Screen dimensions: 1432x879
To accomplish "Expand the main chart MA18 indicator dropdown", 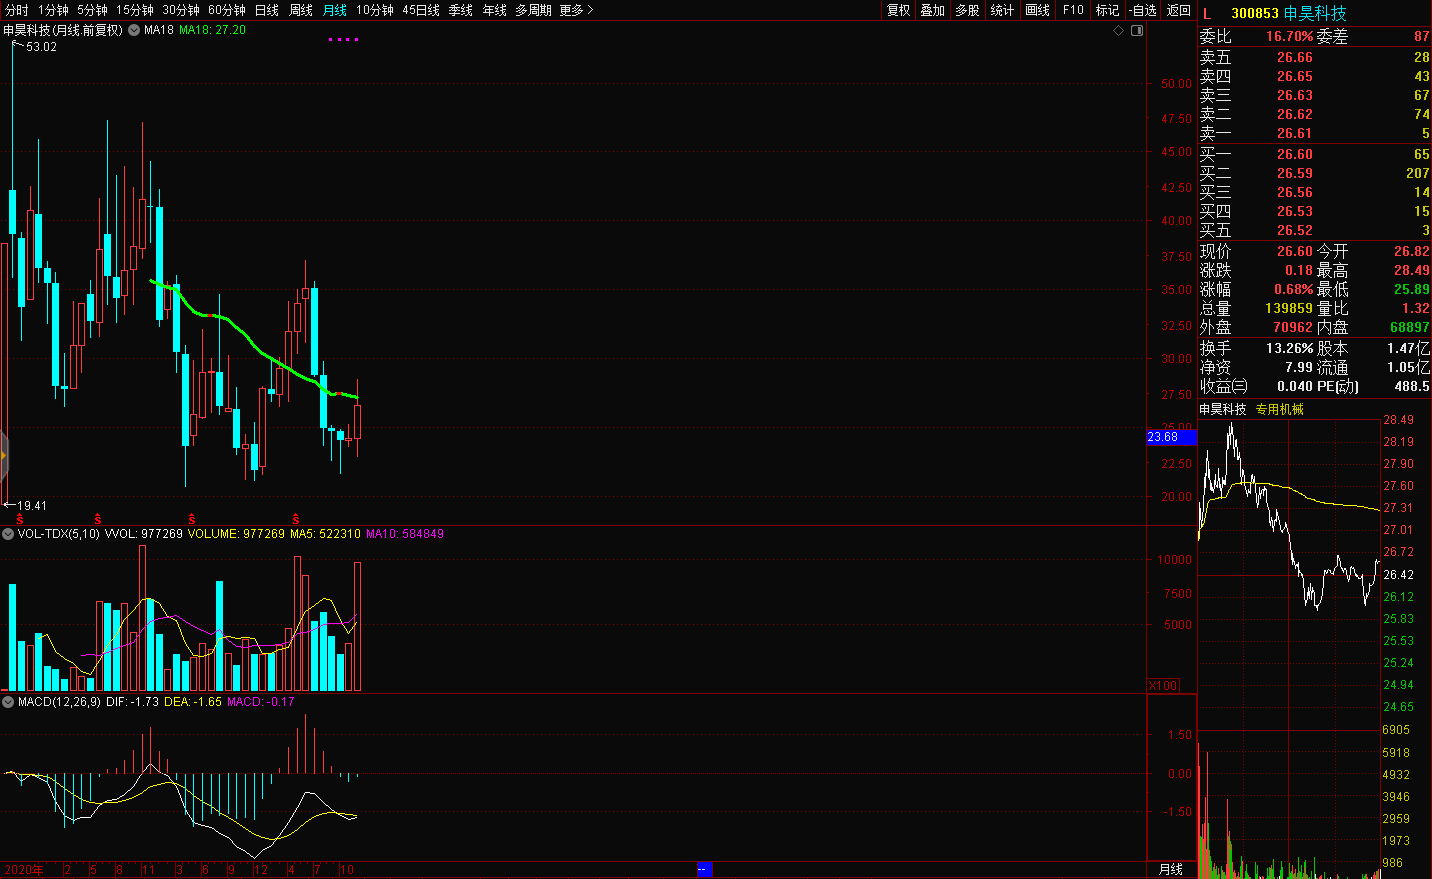I will pyautogui.click(x=134, y=30).
